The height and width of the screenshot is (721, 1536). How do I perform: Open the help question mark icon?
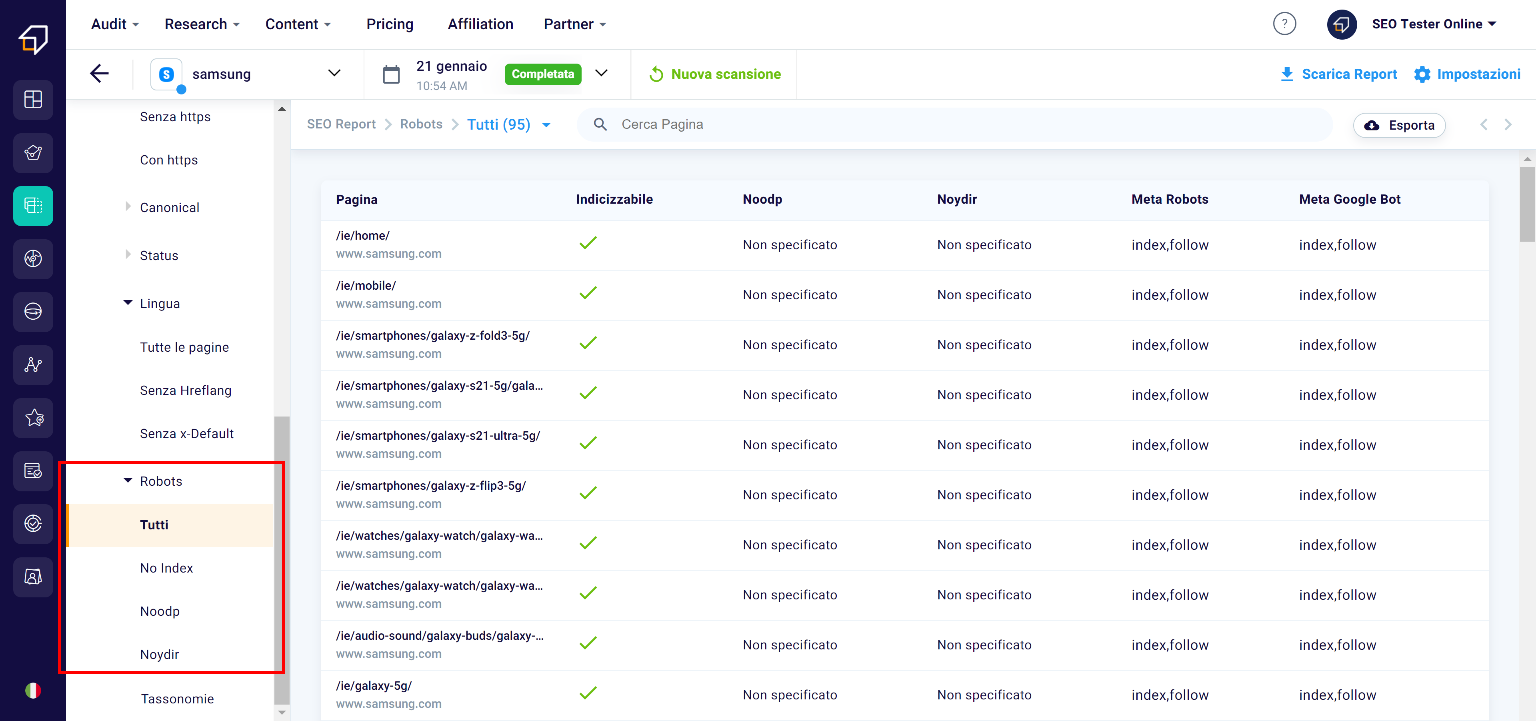(x=1284, y=24)
